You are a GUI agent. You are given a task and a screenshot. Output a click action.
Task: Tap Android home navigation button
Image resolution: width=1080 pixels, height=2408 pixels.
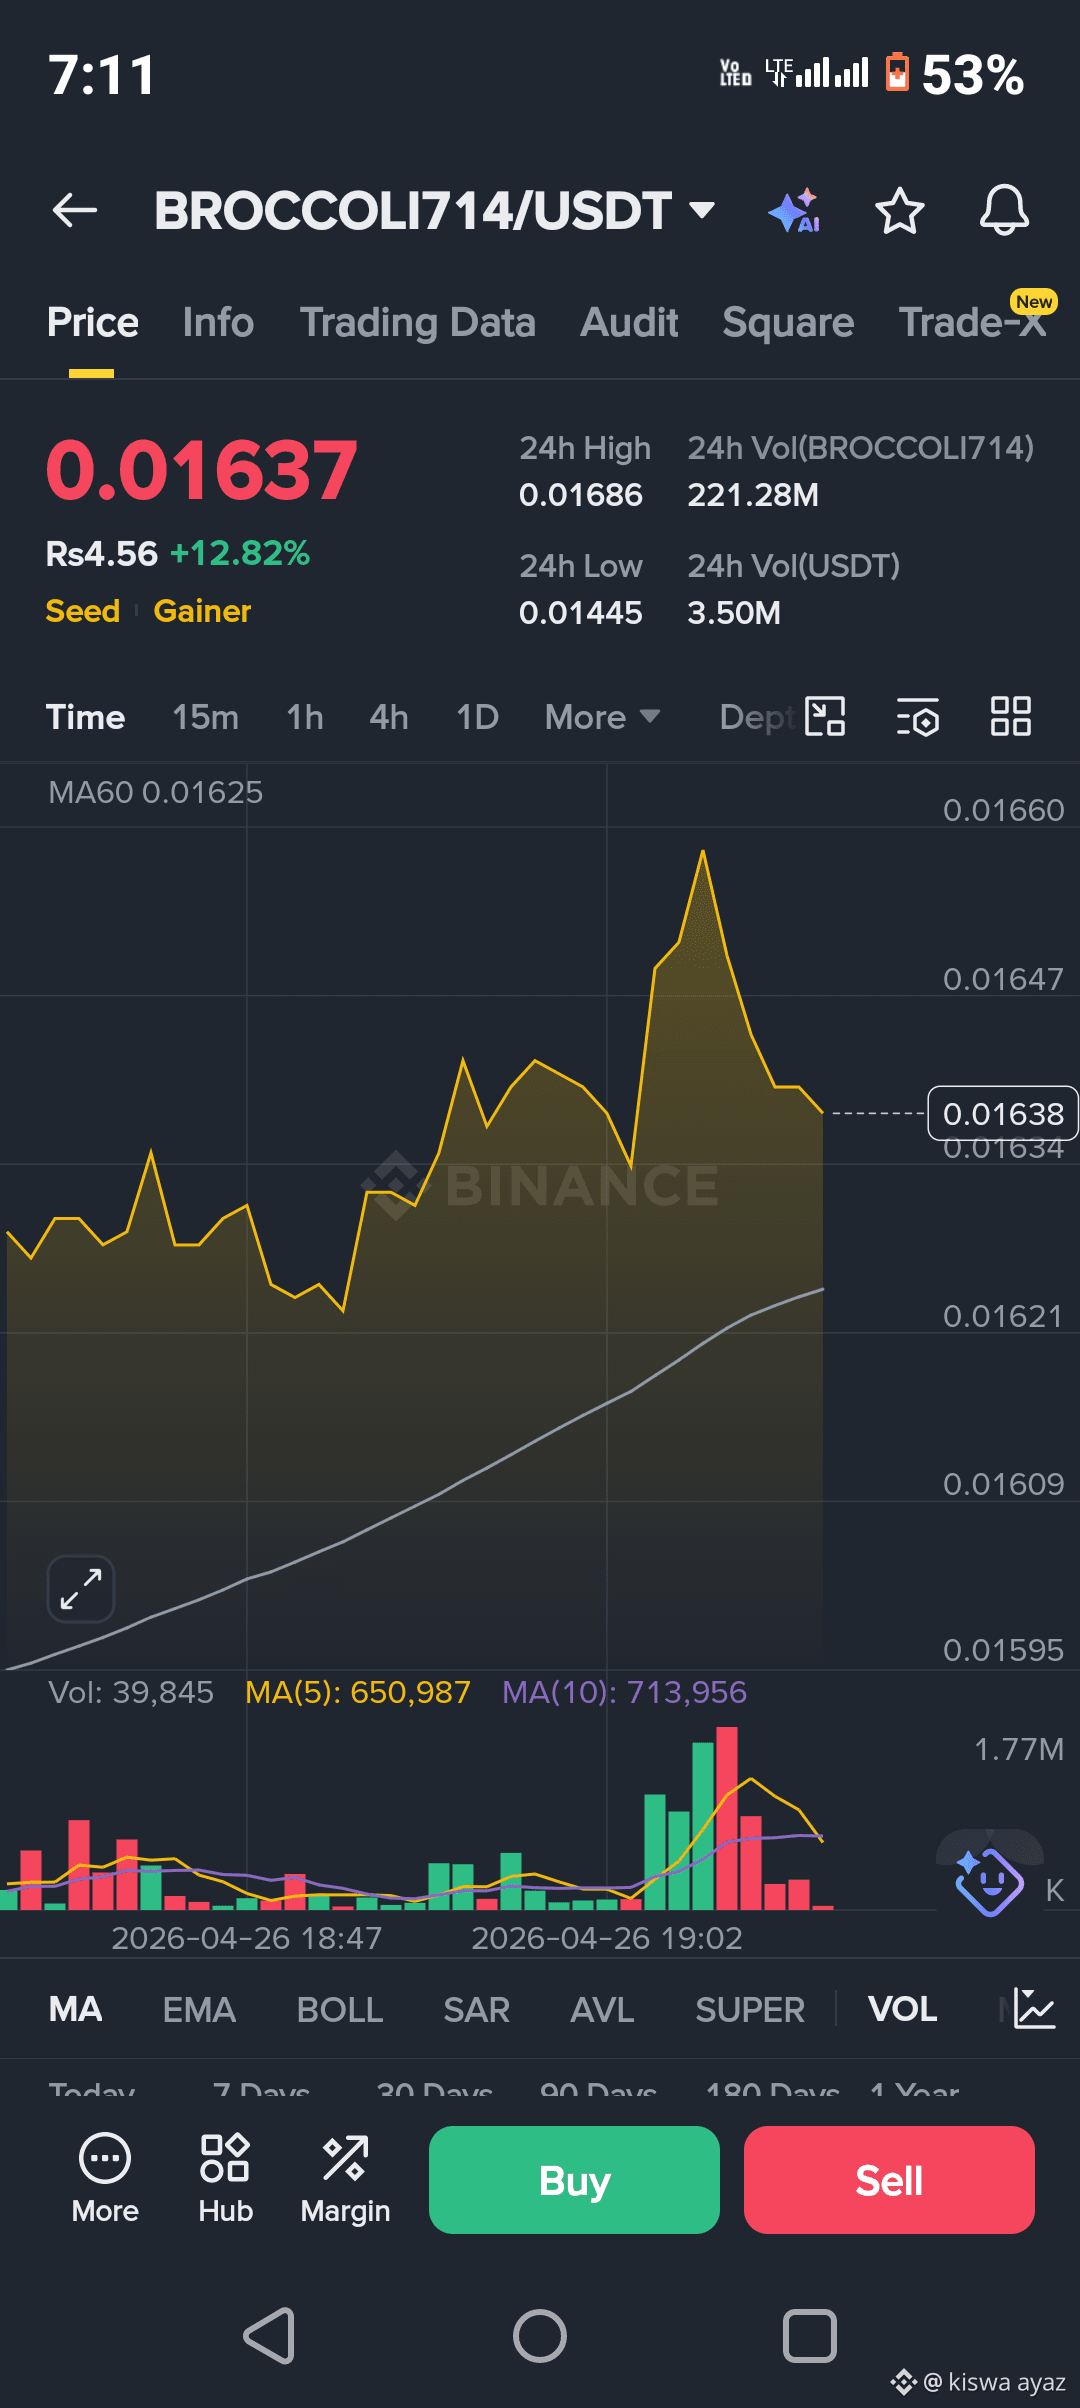540,2336
